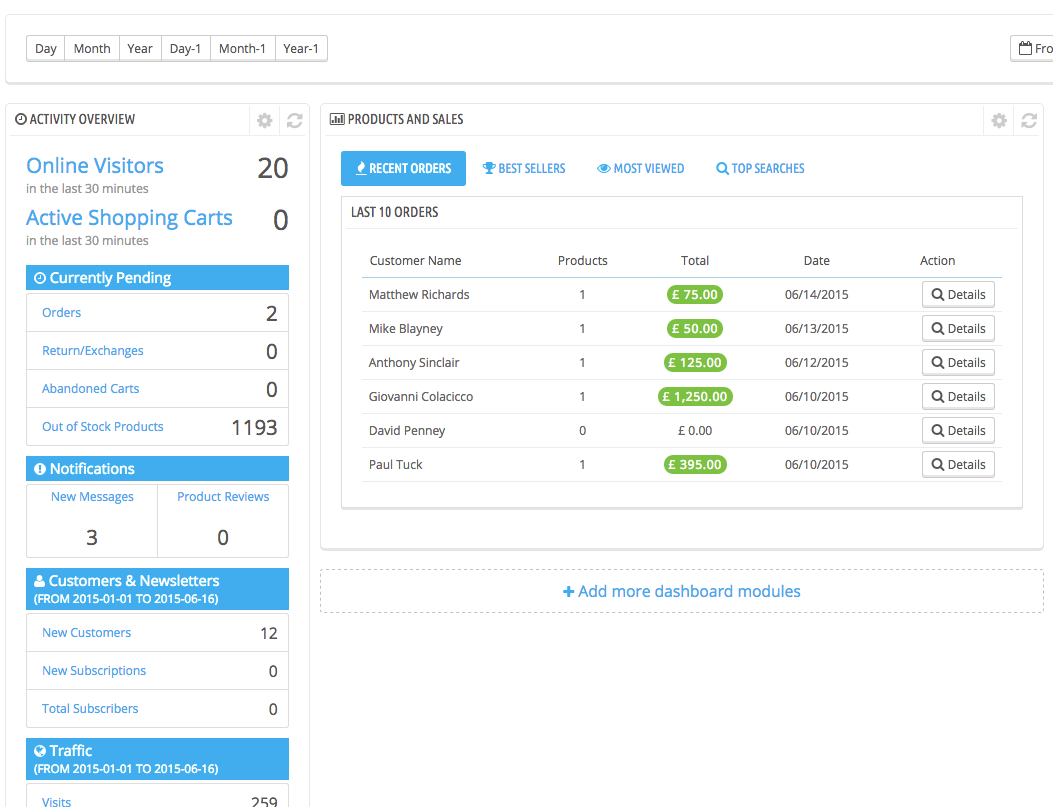
Task: Open Out of Stock Products link
Action: click(103, 427)
